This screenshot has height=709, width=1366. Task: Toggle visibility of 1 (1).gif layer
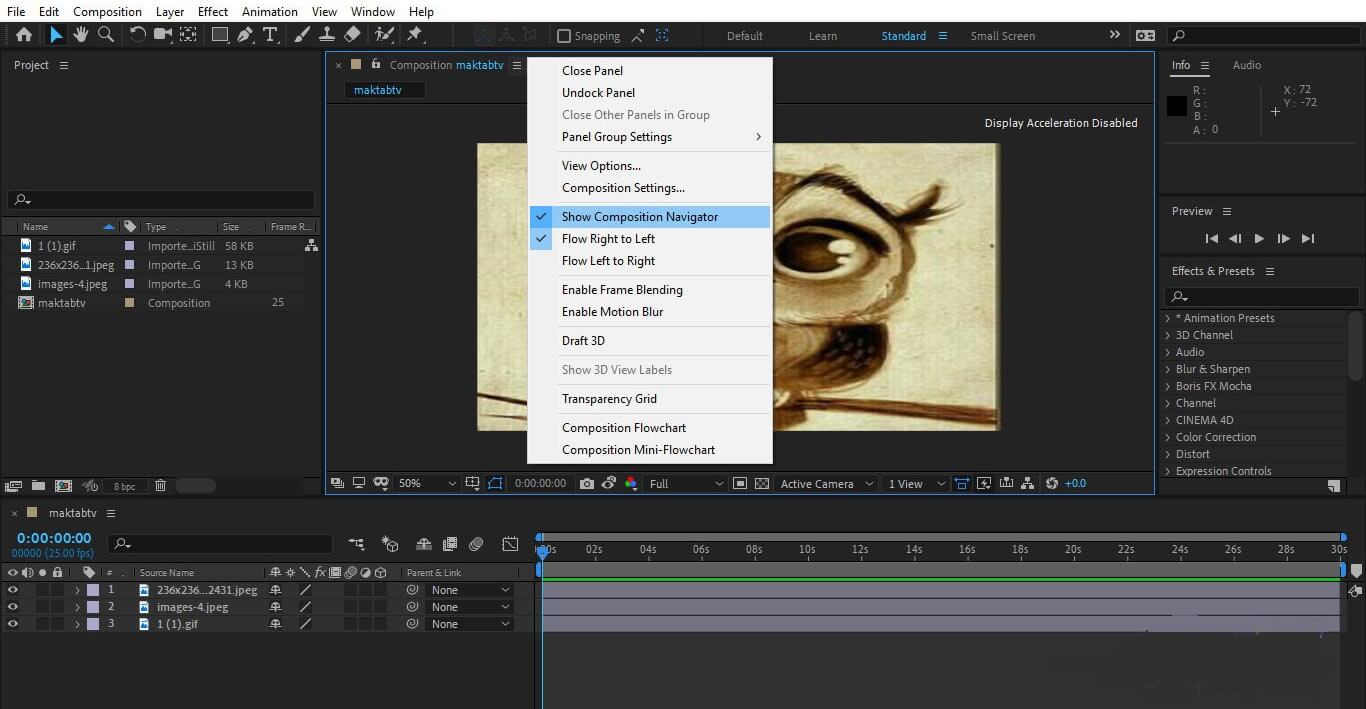tap(13, 624)
